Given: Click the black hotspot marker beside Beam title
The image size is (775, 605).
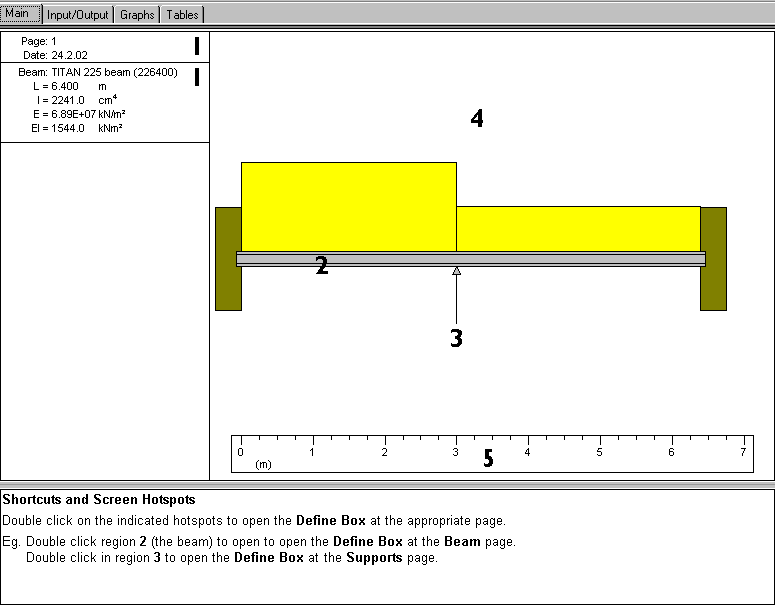Looking at the screenshot, I should [197, 77].
